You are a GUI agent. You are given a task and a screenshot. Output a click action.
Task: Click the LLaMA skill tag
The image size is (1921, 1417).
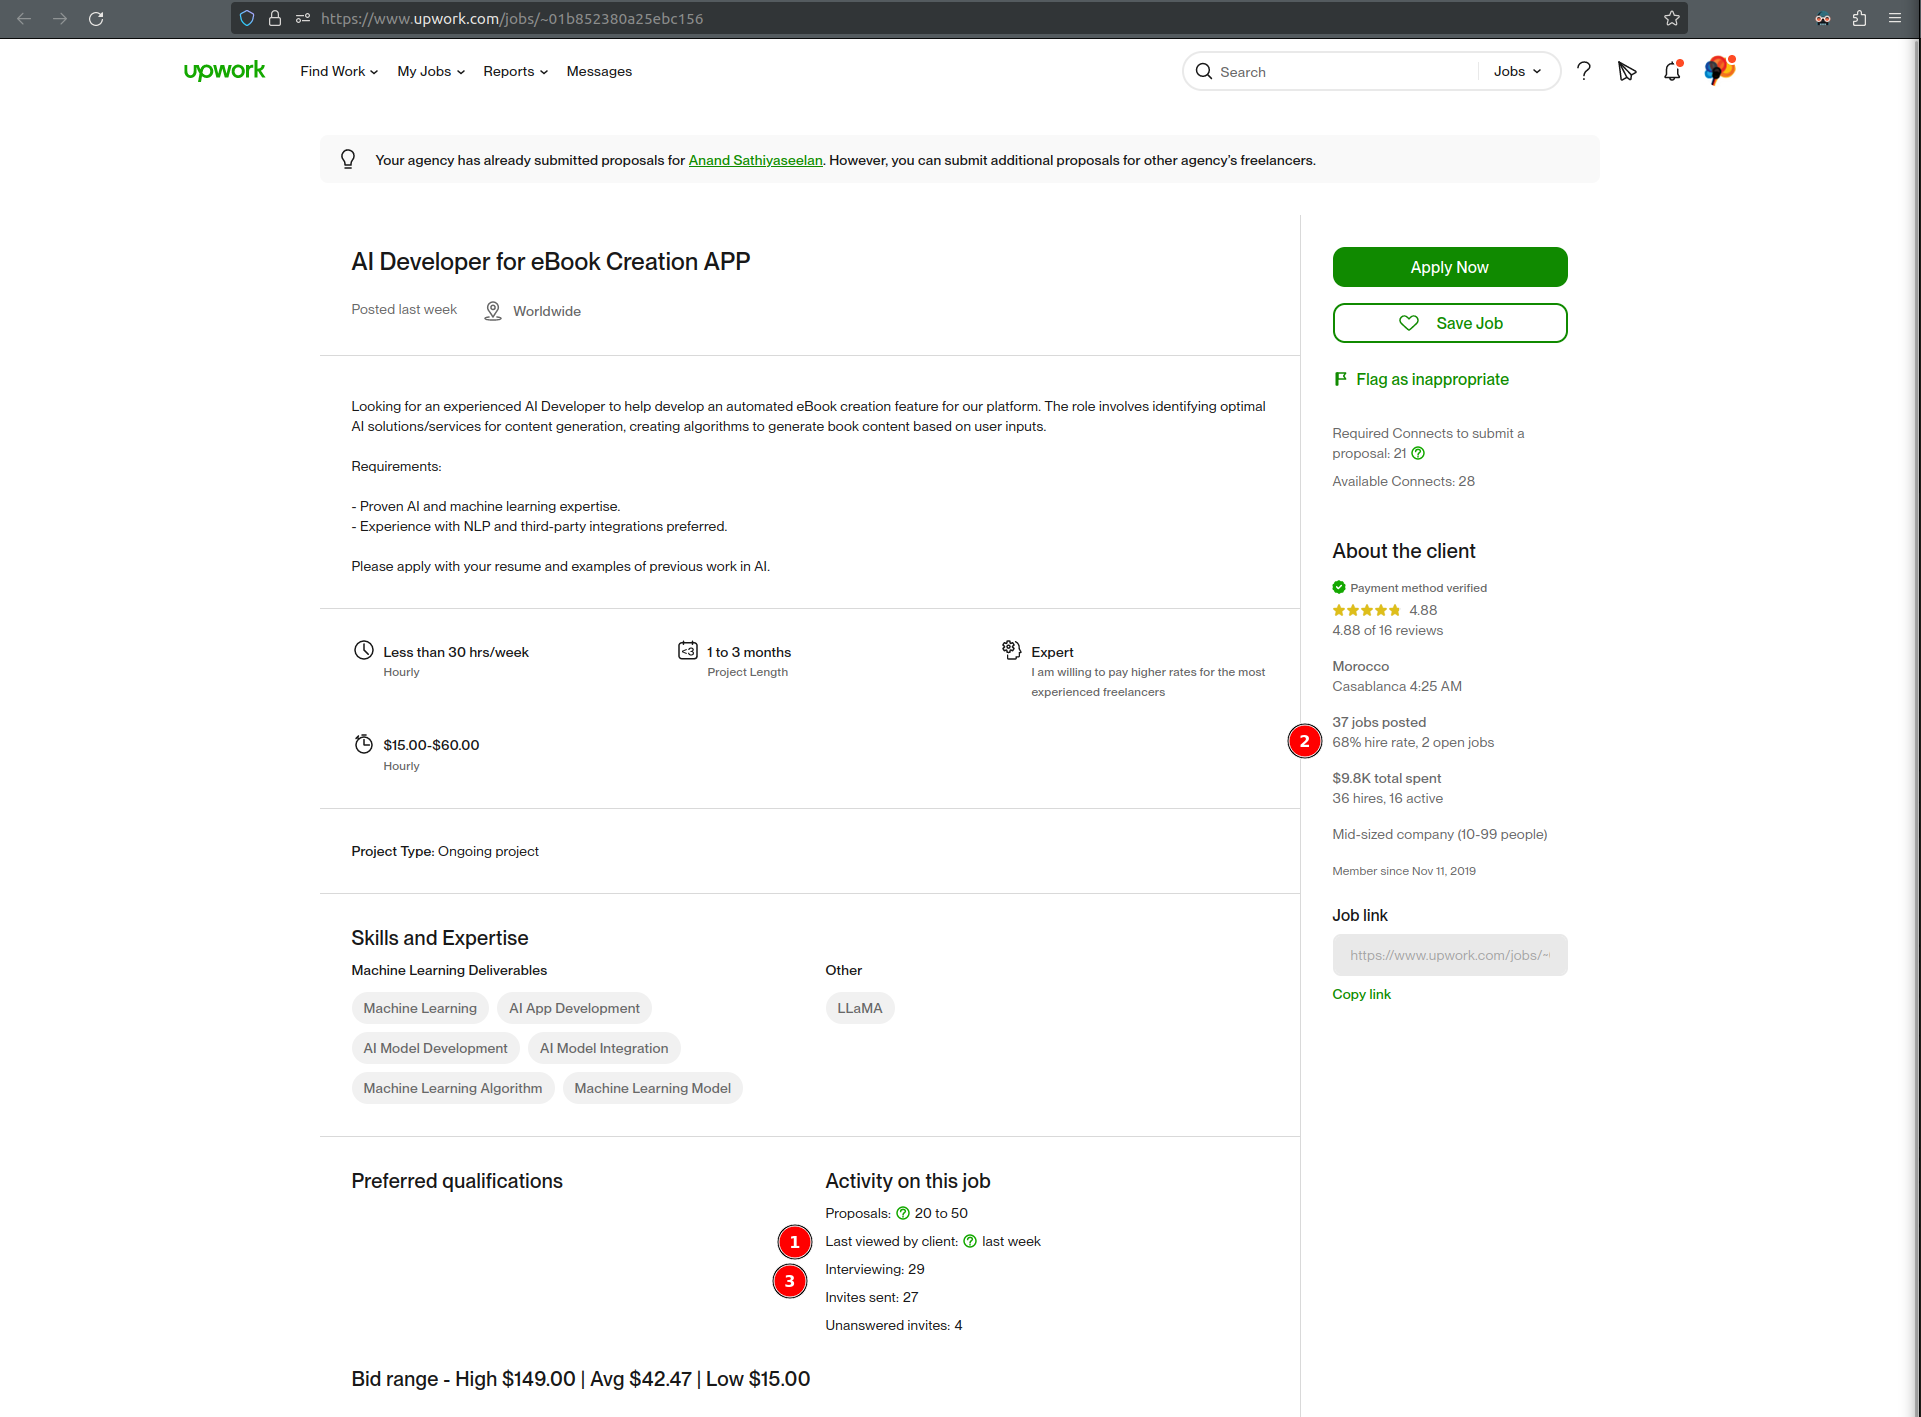coord(860,1008)
